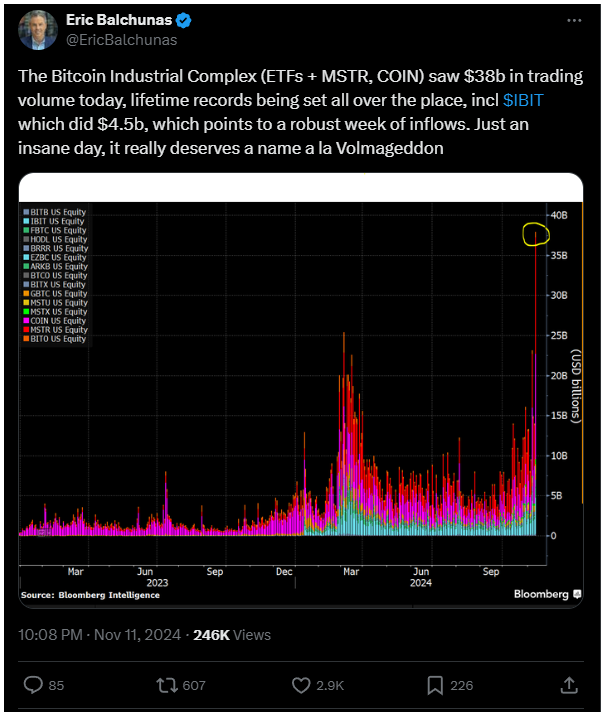605x716 pixels.
Task: Click the Source: Bloomberg Intelligence caption
Action: click(90, 595)
